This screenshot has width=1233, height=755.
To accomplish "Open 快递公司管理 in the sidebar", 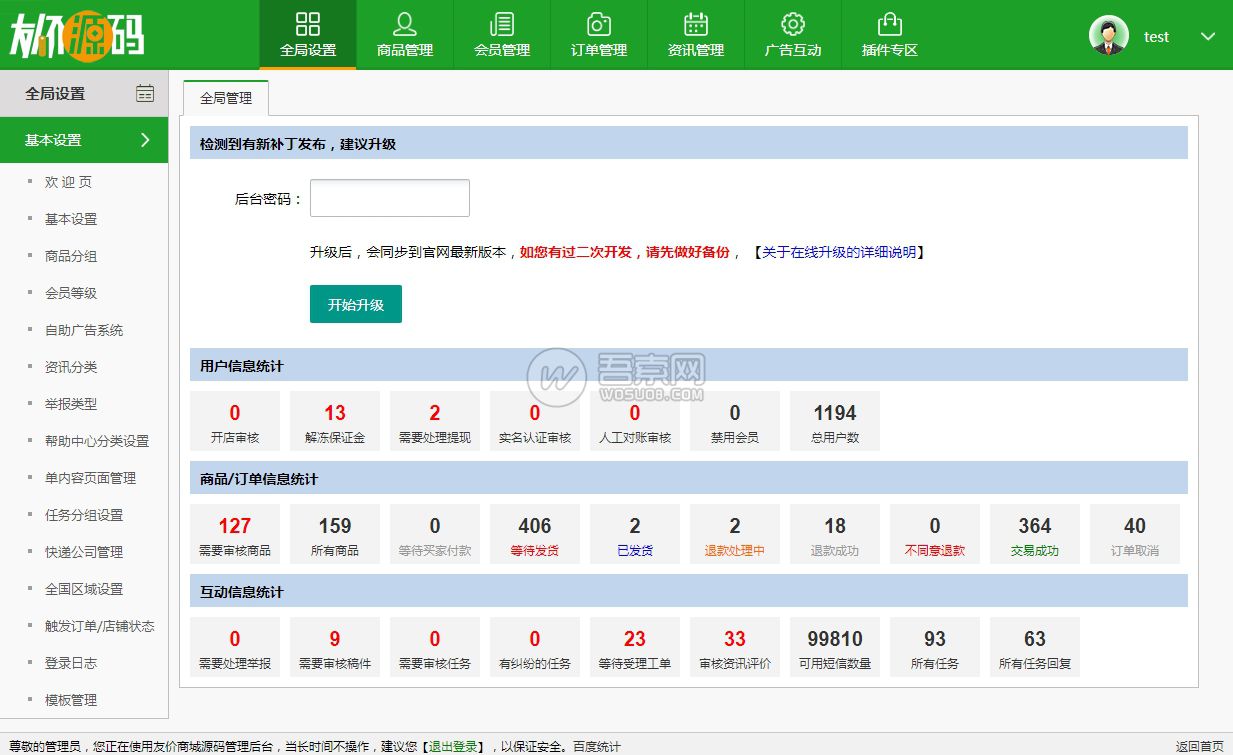I will tap(84, 552).
